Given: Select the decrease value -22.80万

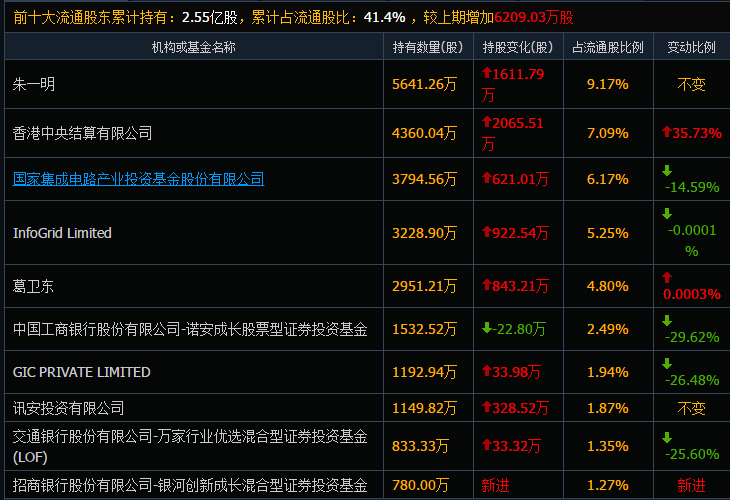Looking at the screenshot, I should pyautogui.click(x=514, y=329).
